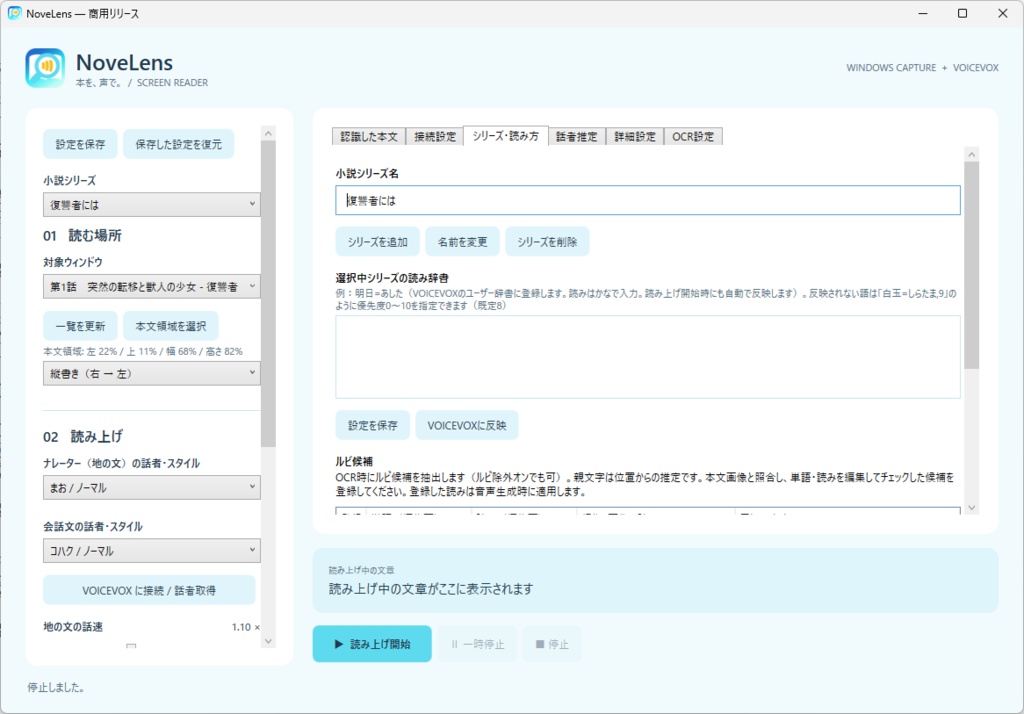Open the narrator speaker dropdown showing まお / ノーマル

point(152,488)
